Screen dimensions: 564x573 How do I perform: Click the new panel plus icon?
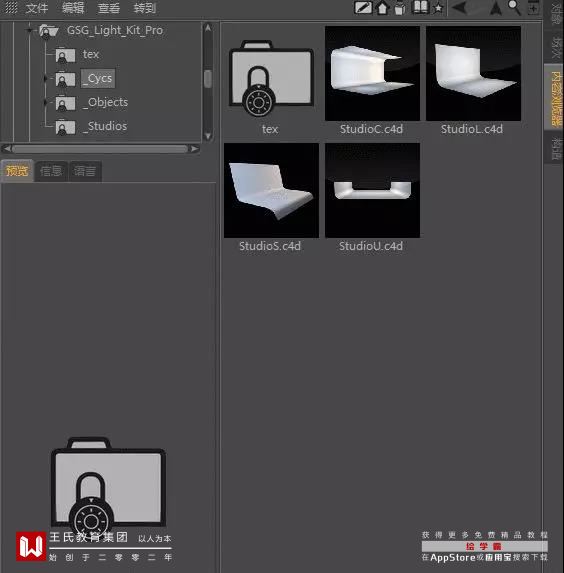pos(533,8)
